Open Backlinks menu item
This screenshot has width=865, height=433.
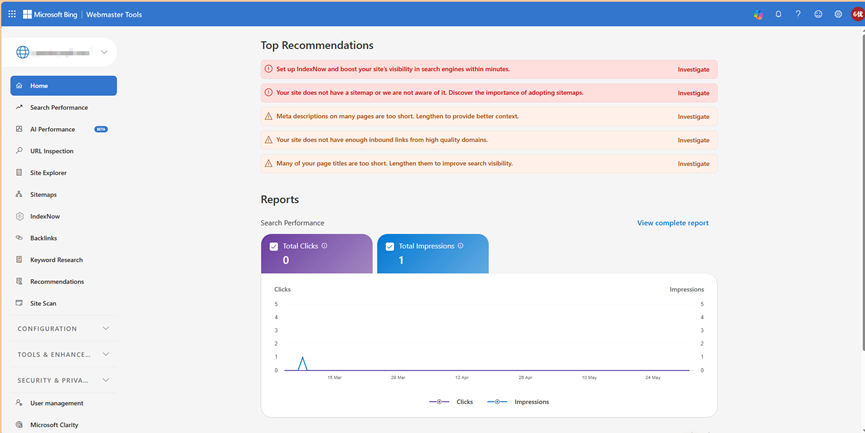pyautogui.click(x=63, y=238)
